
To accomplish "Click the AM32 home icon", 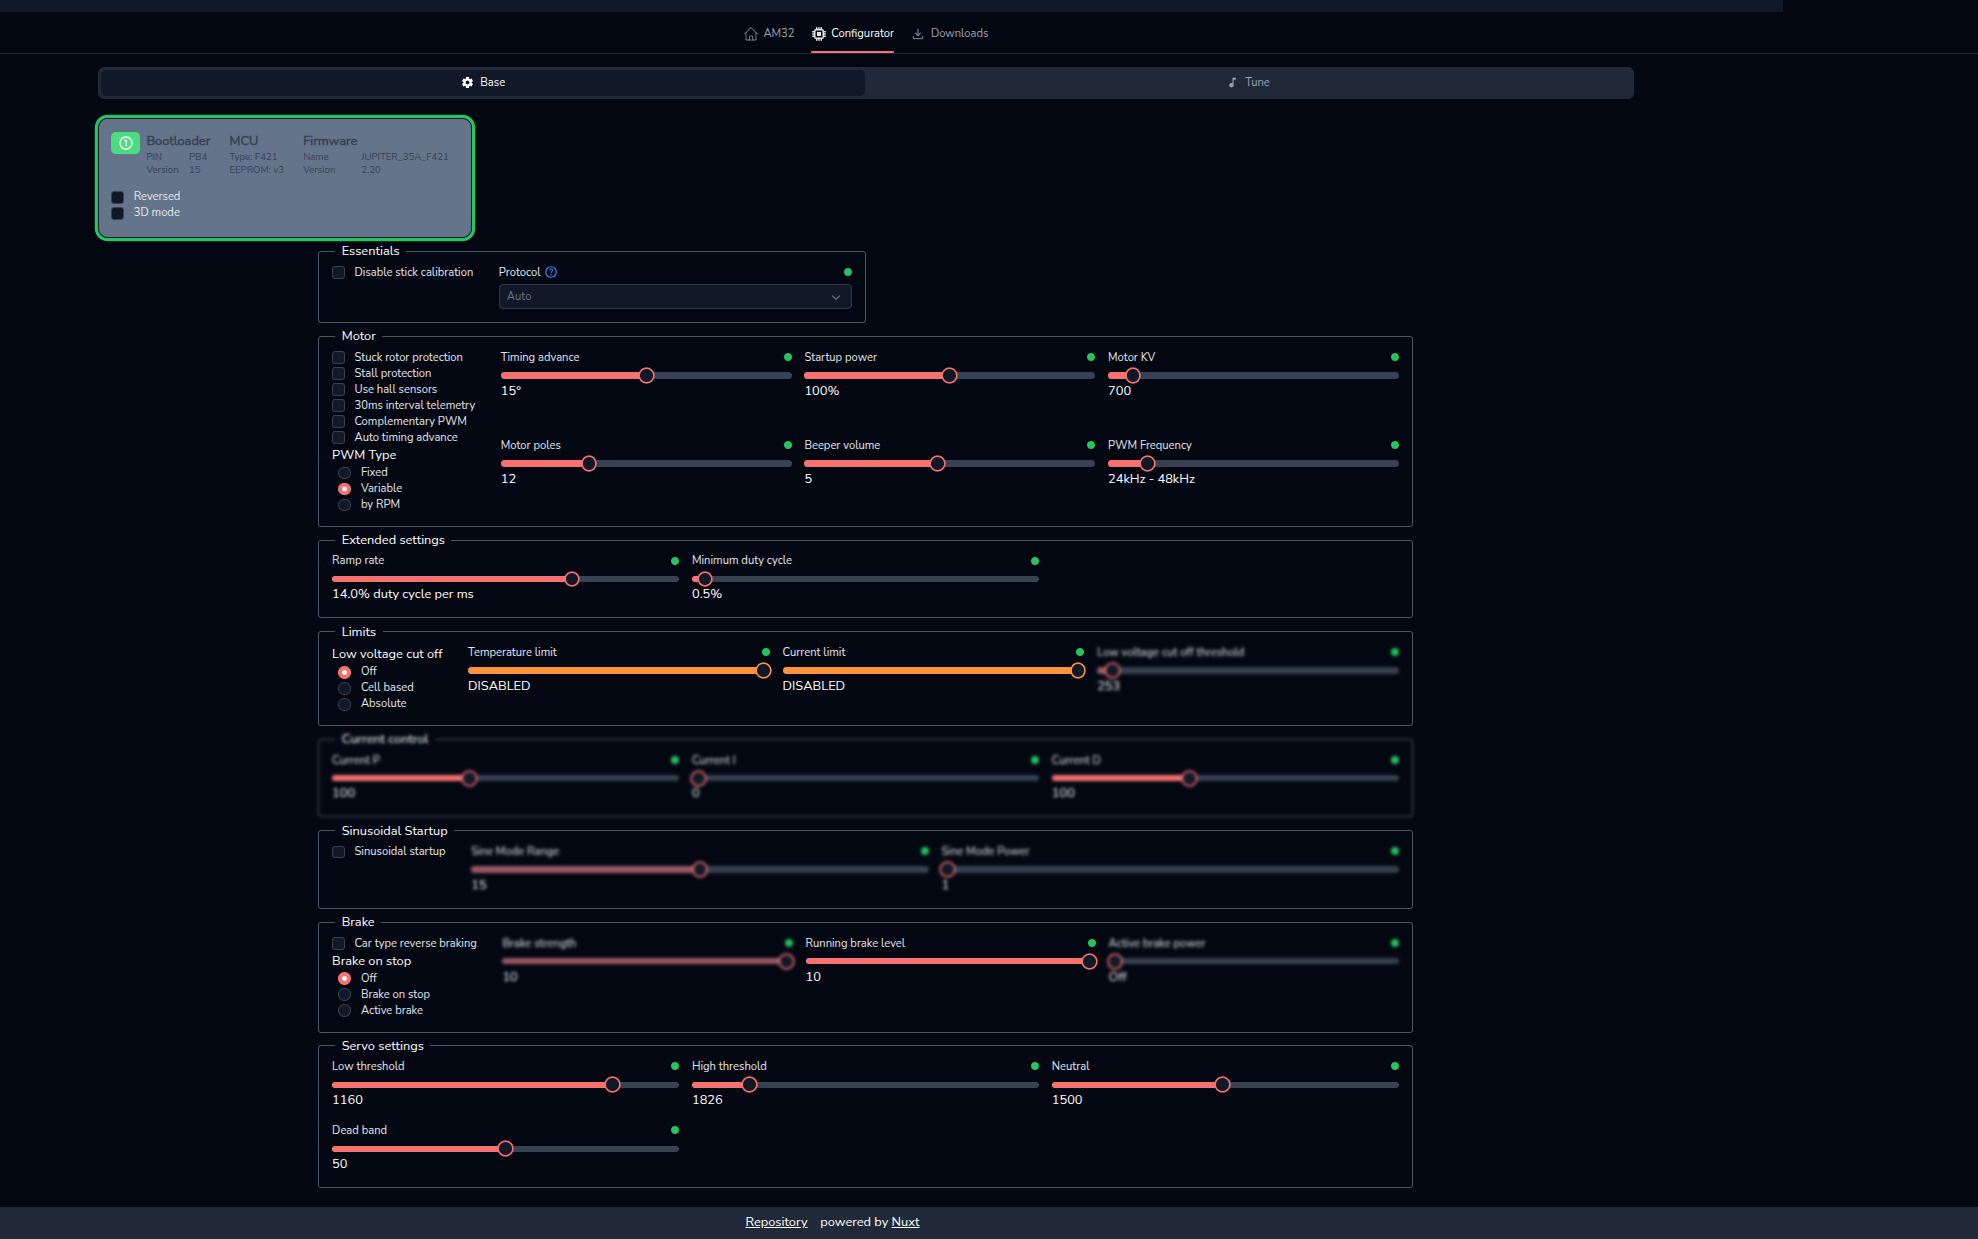I will (x=751, y=34).
